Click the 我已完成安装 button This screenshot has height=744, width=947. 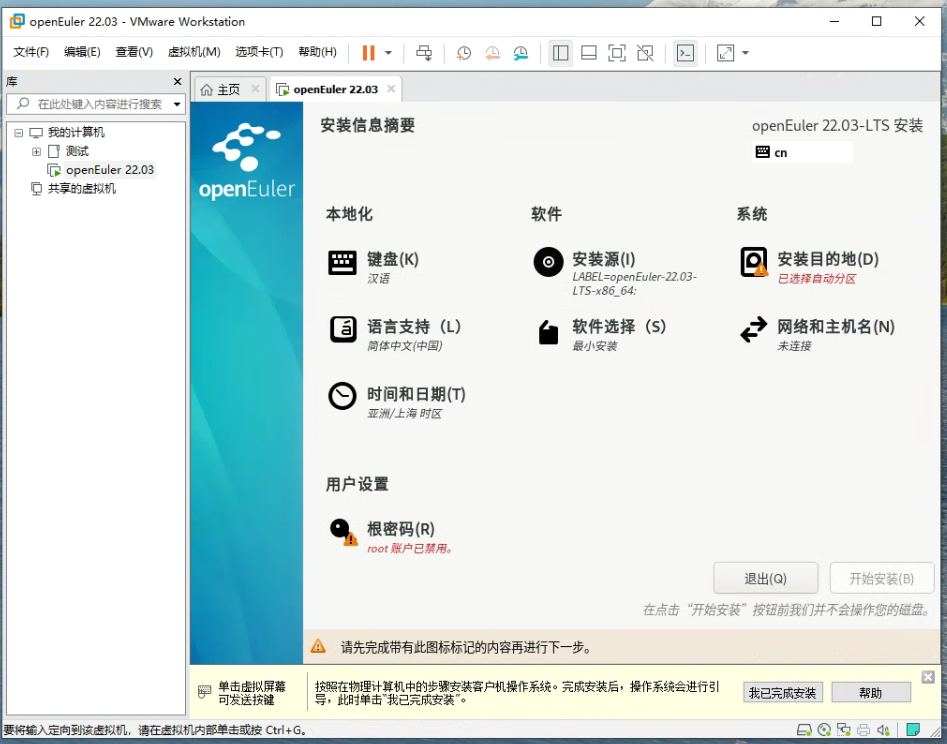click(782, 693)
